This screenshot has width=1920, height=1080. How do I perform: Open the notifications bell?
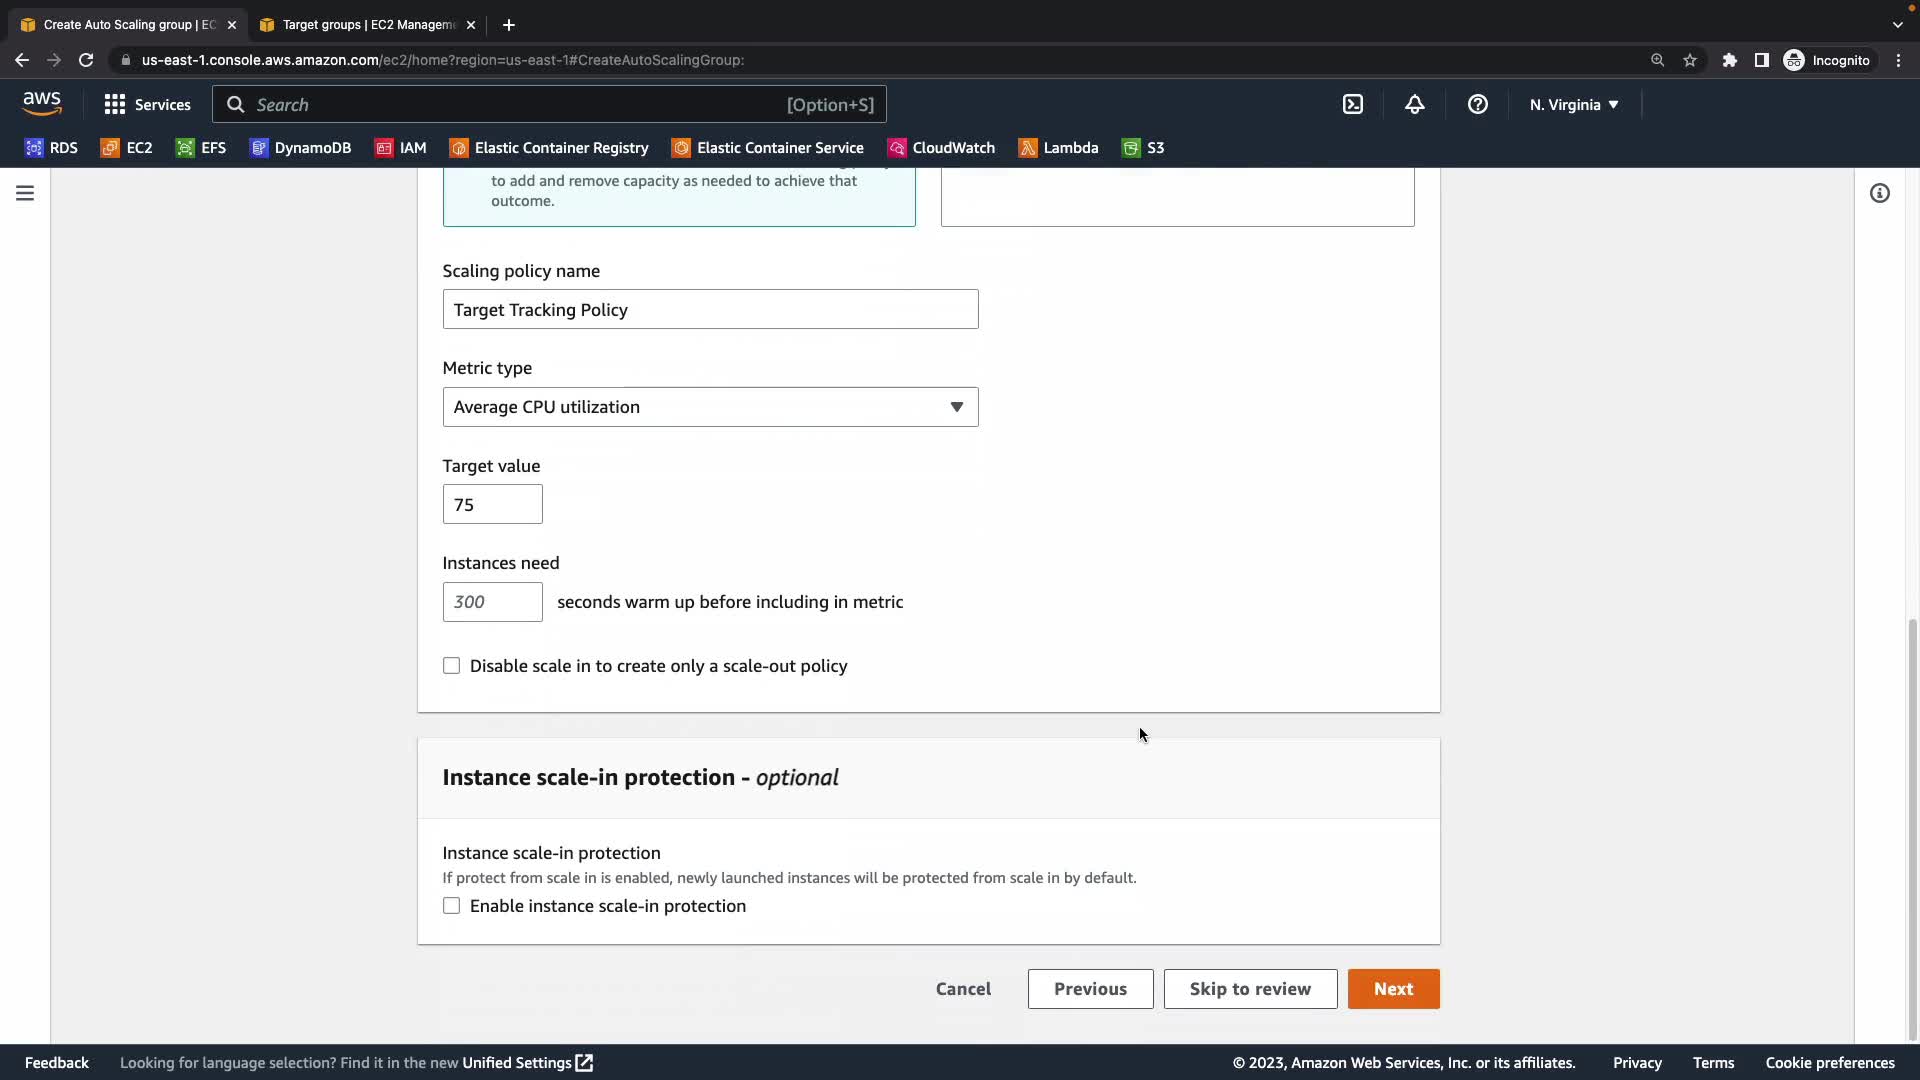[1414, 105]
